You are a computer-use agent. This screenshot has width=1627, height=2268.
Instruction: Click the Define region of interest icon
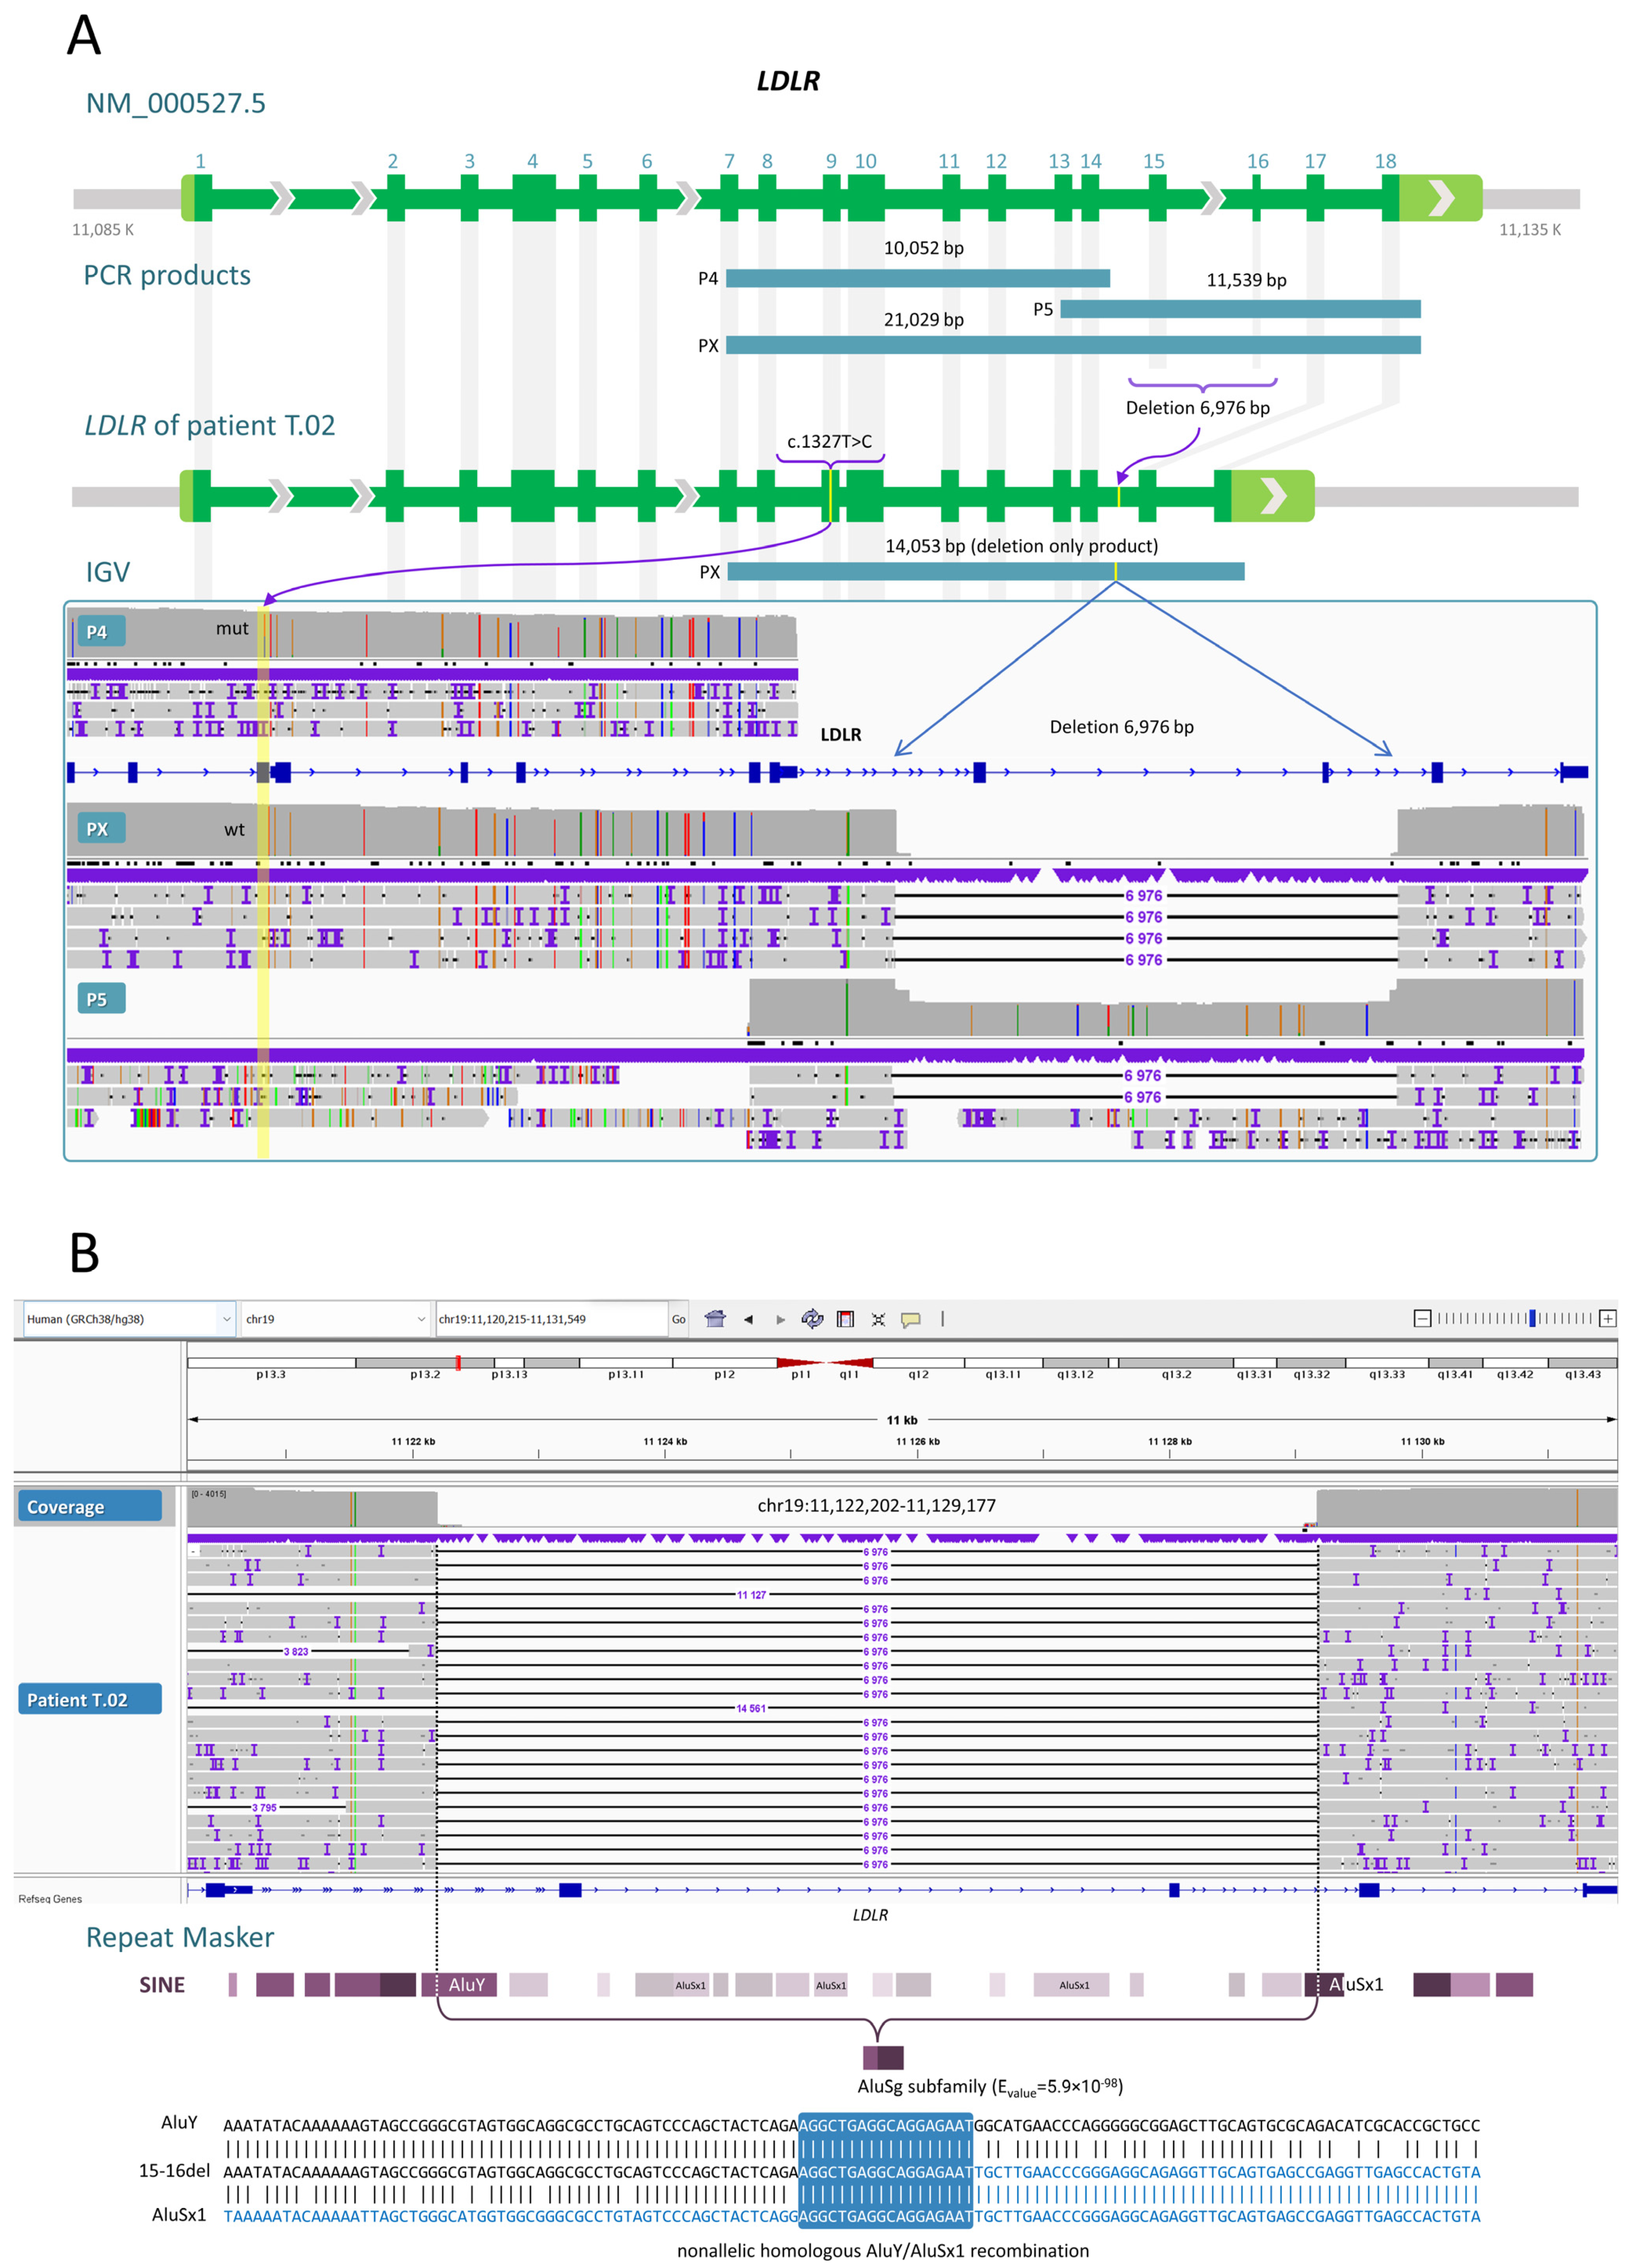(x=845, y=1319)
